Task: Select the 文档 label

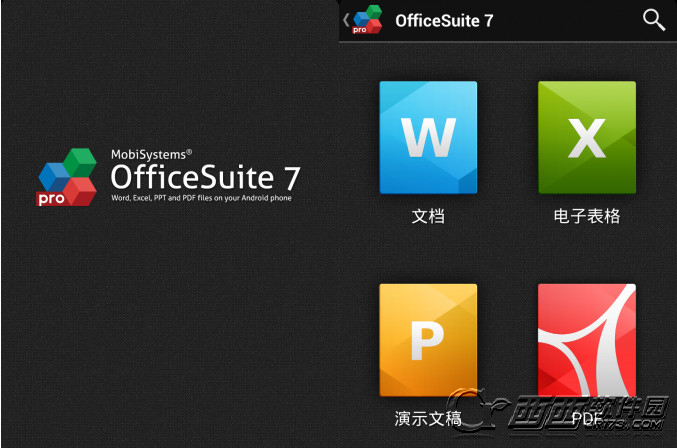Action: [428, 216]
